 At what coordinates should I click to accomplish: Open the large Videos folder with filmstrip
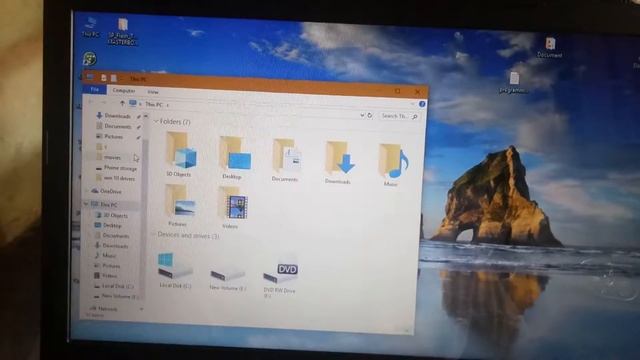[232, 207]
